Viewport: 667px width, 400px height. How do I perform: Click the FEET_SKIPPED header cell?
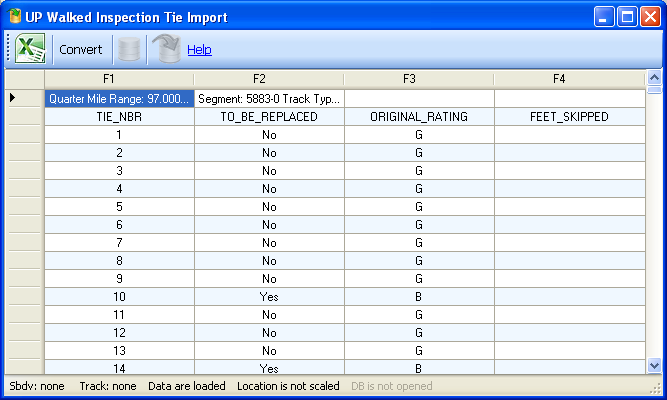(x=568, y=117)
